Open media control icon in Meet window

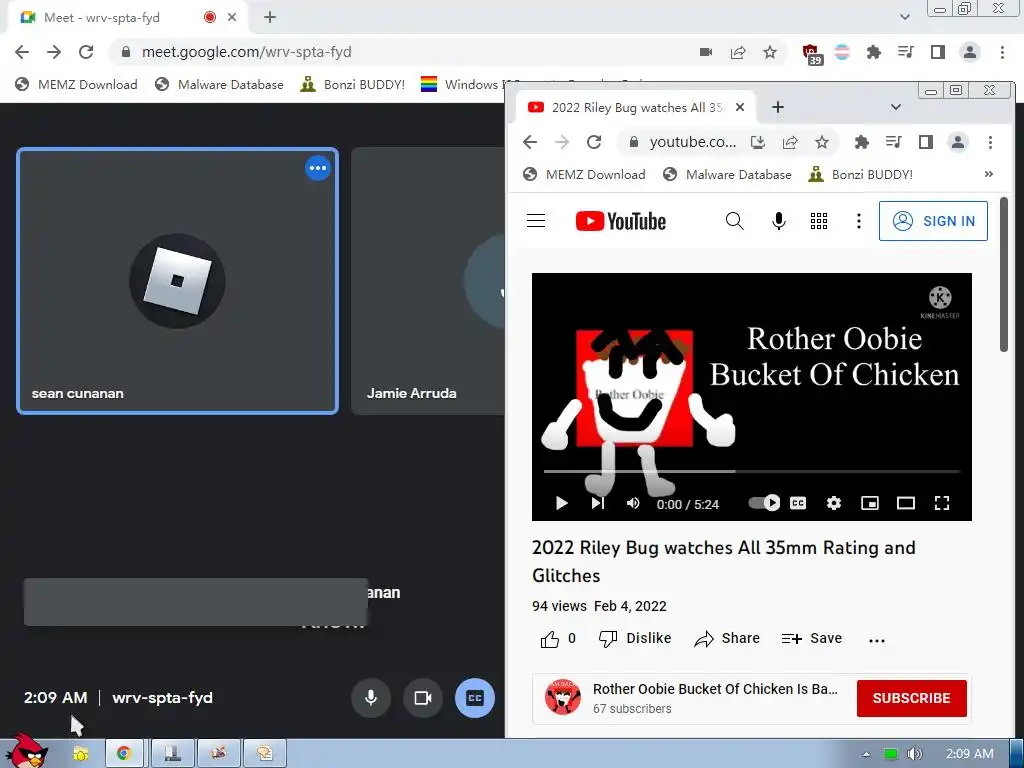[x=906, y=52]
